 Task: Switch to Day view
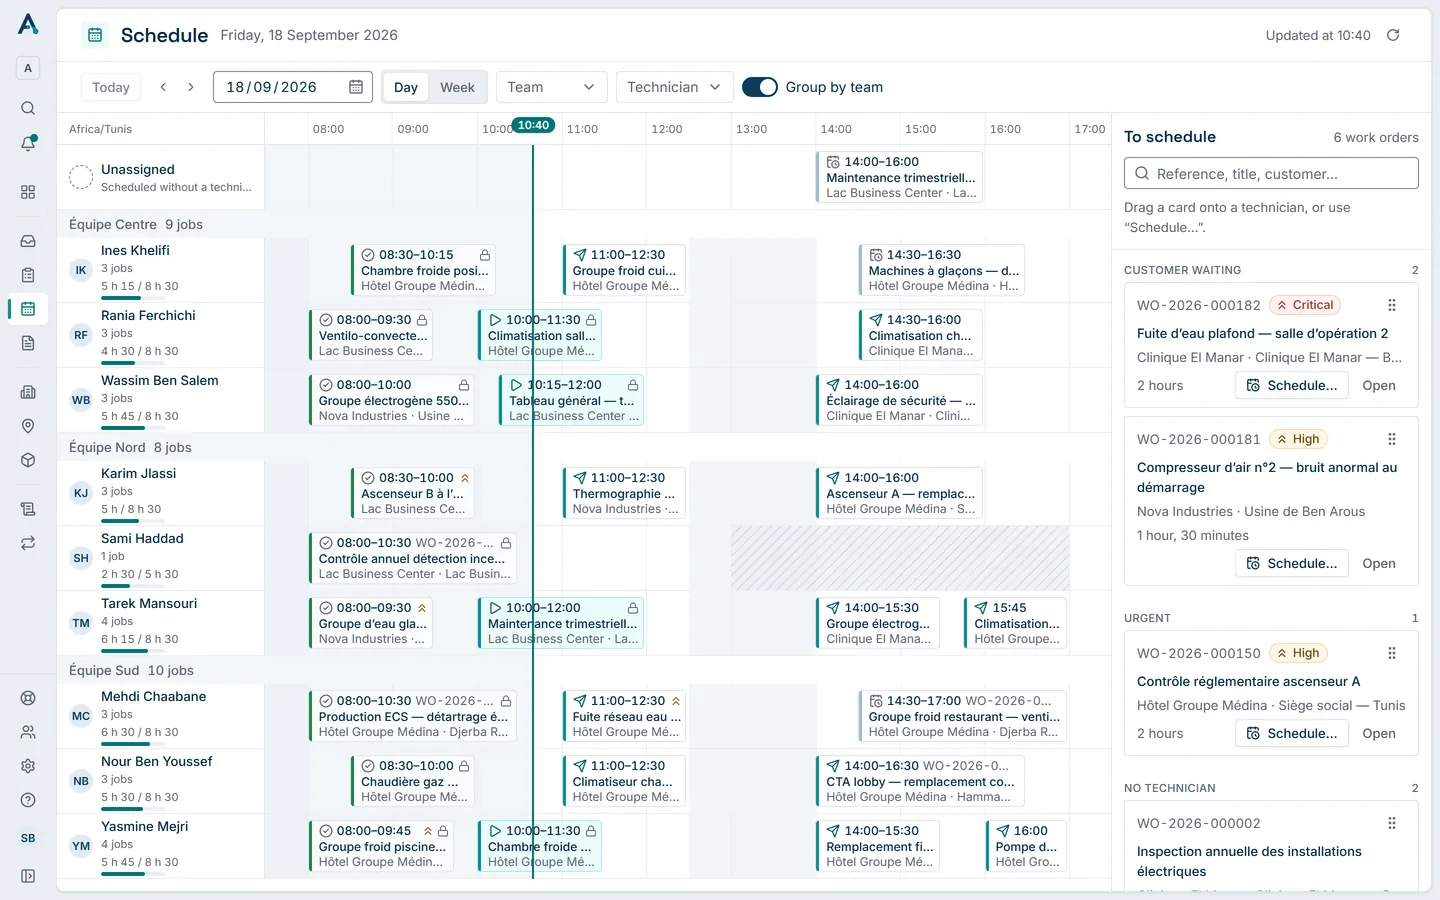pos(406,87)
